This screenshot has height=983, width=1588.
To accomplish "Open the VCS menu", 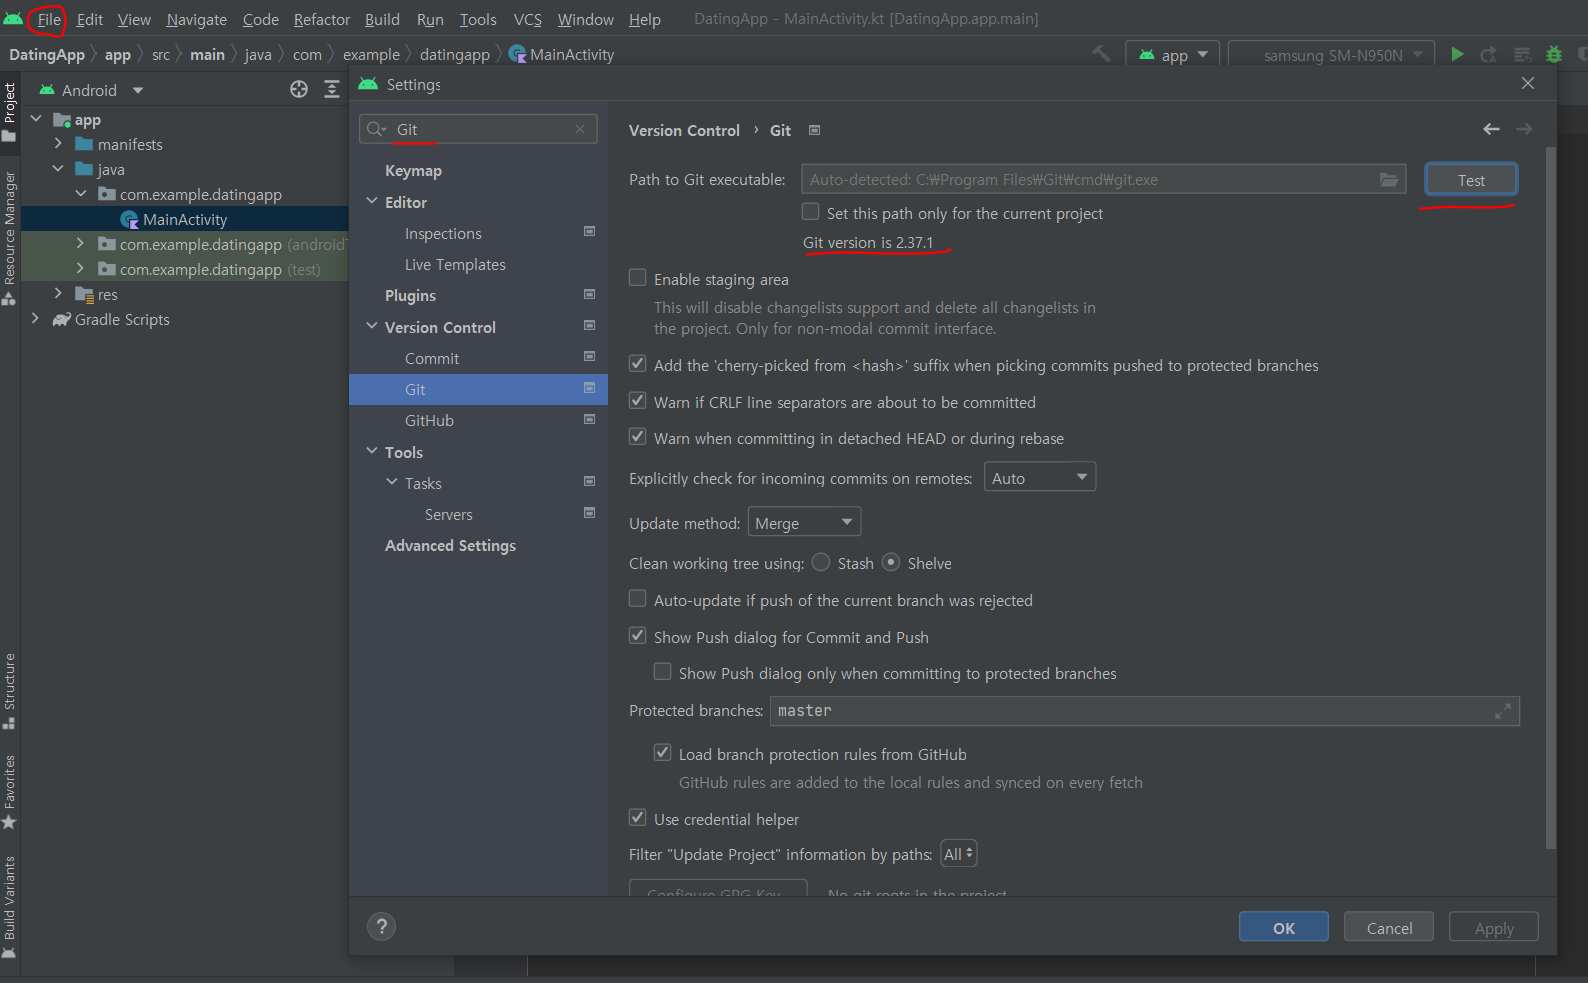I will tap(527, 19).
